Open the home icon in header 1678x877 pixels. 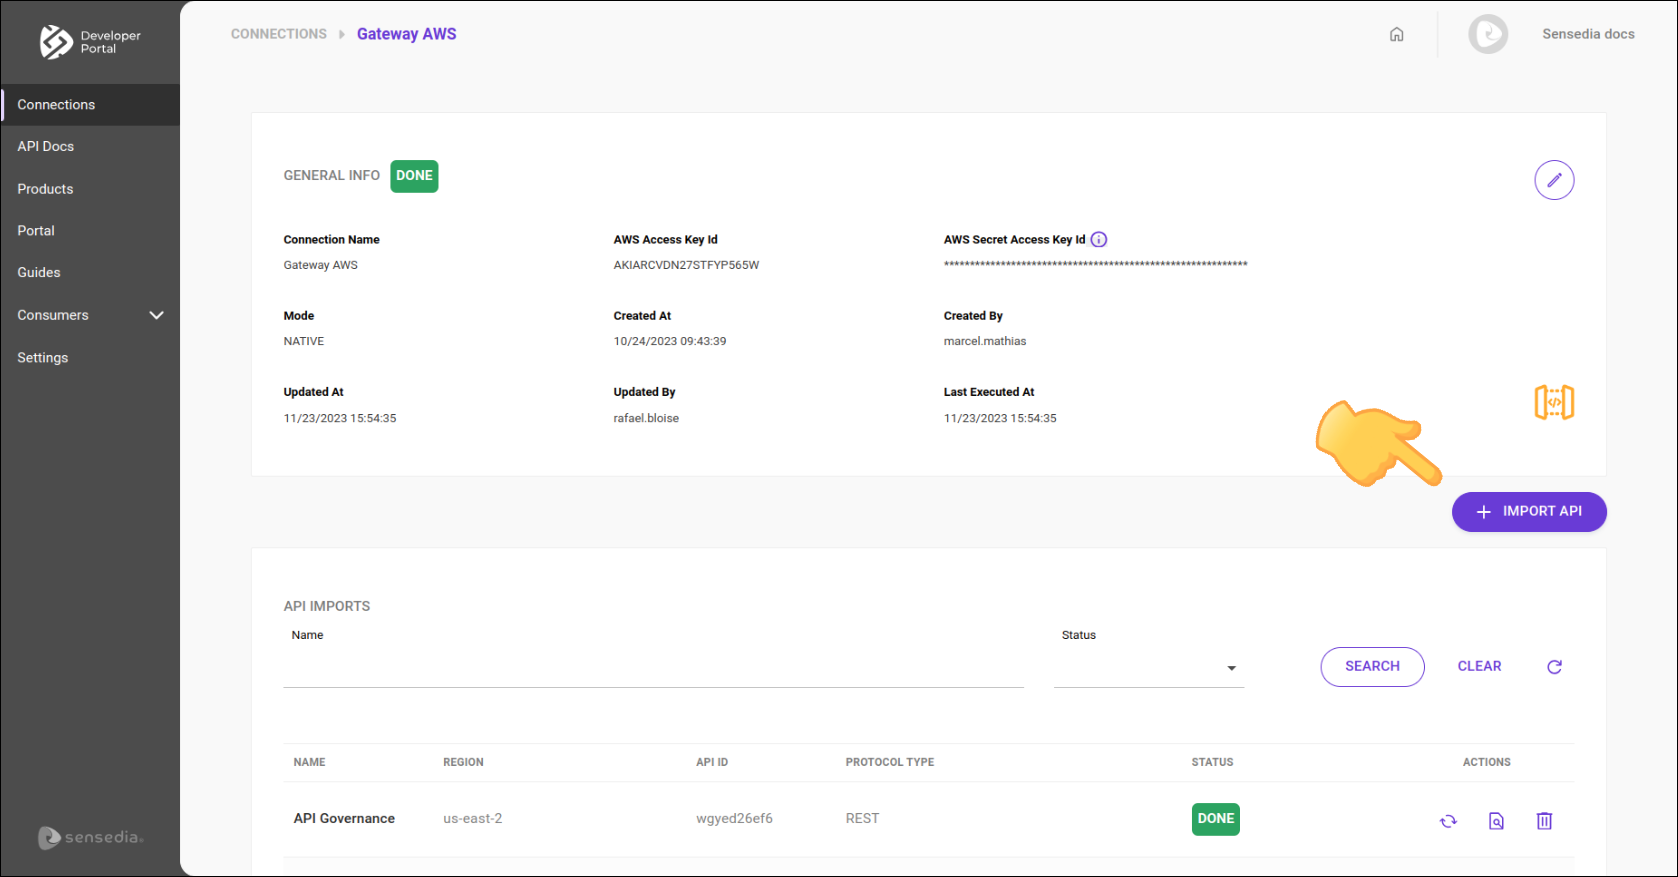click(1397, 34)
